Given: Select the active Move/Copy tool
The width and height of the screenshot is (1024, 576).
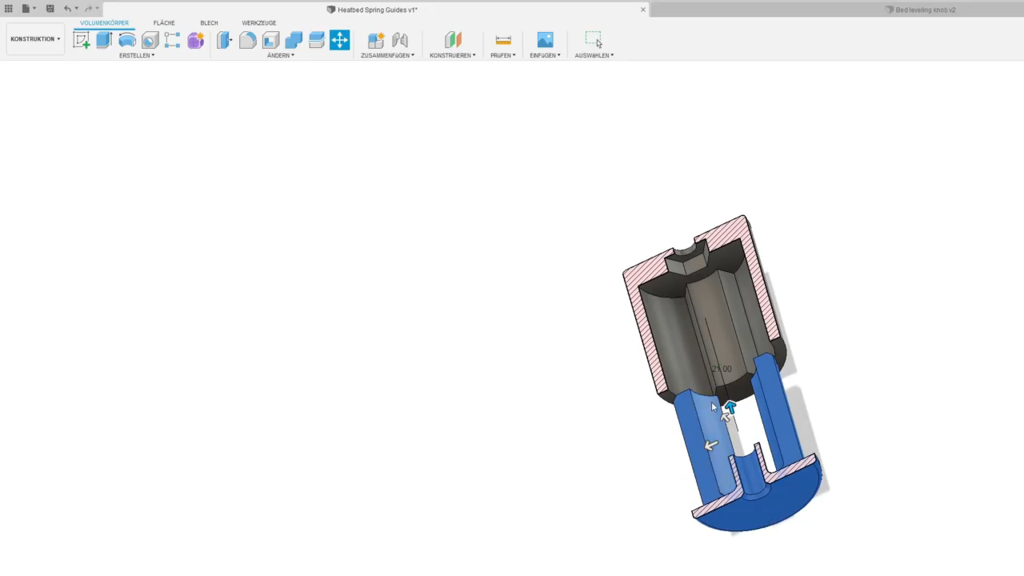Looking at the screenshot, I should coord(340,40).
